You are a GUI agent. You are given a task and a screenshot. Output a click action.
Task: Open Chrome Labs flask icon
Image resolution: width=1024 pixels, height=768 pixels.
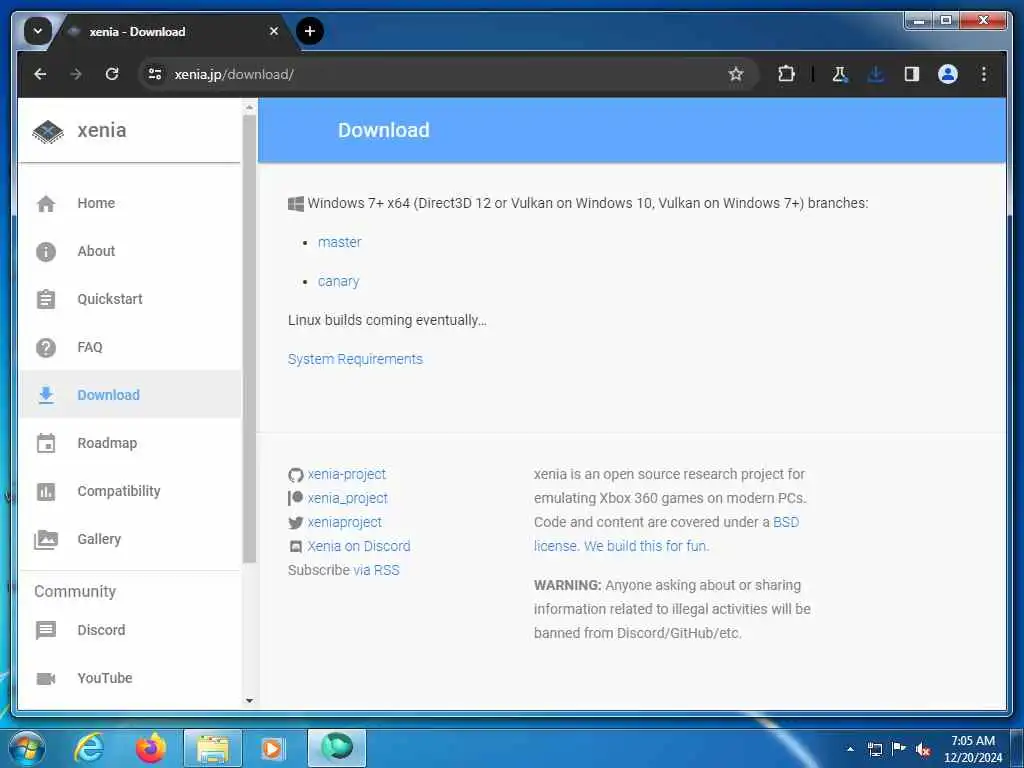point(840,74)
